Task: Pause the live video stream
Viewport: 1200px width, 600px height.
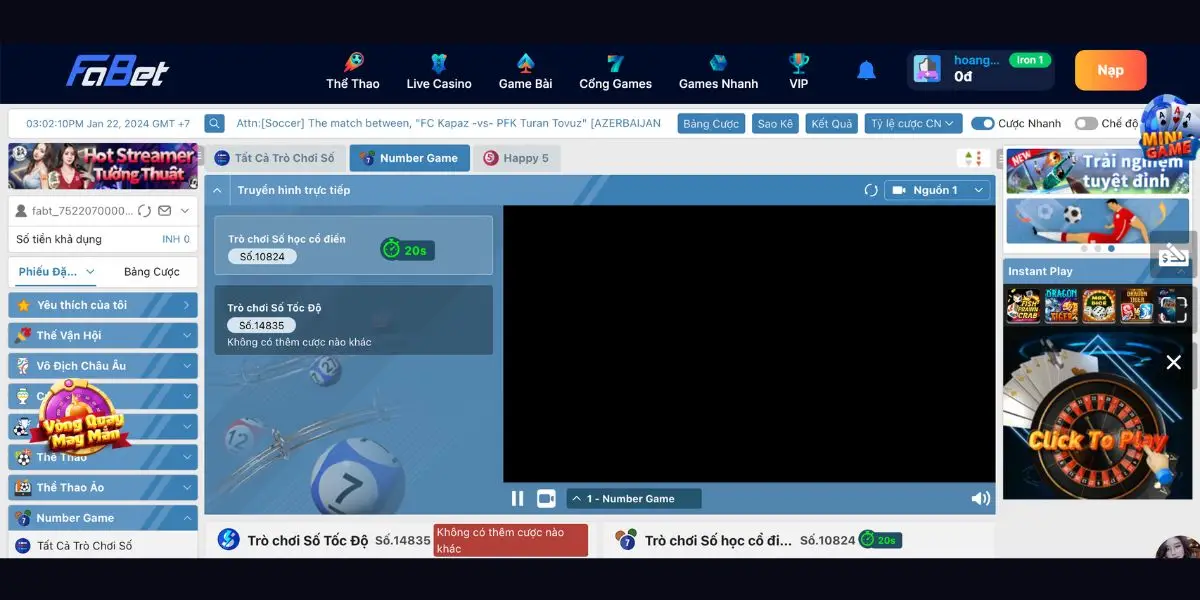Action: point(517,498)
